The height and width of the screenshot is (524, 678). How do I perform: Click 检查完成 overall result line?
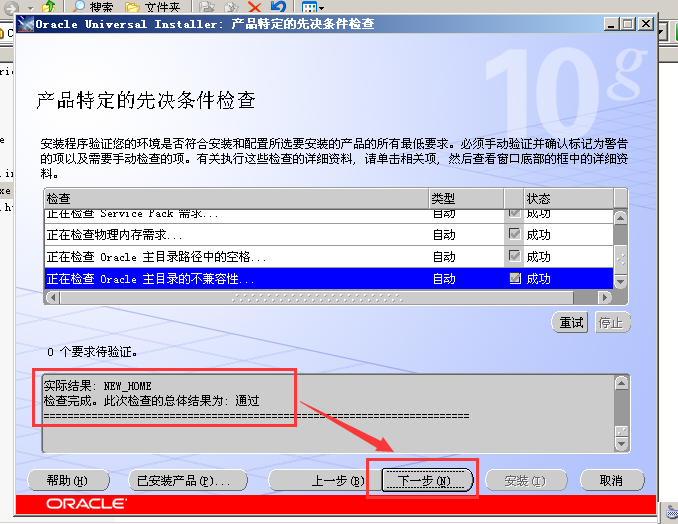(x=151, y=401)
